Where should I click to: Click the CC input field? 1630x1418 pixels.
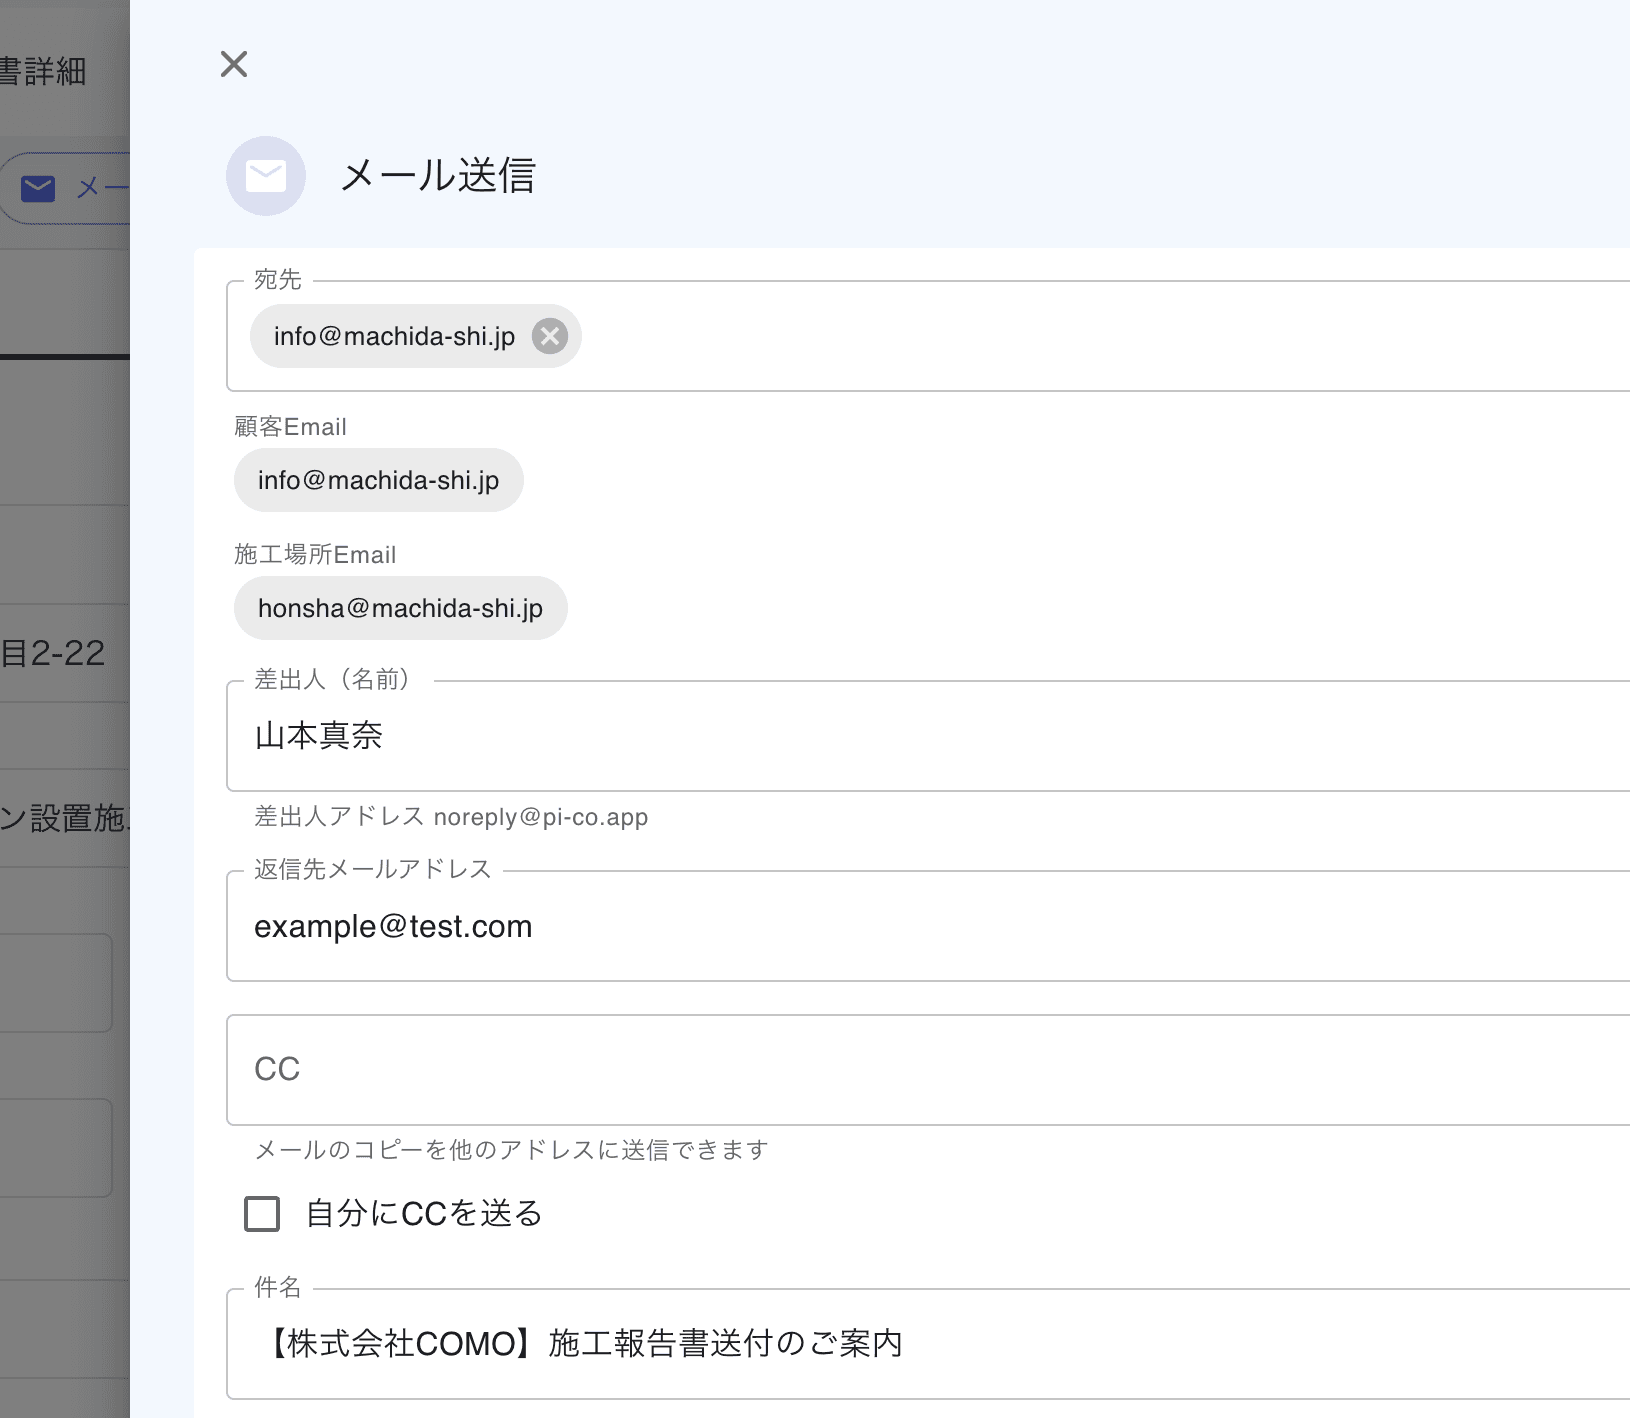[x=700, y=1070]
